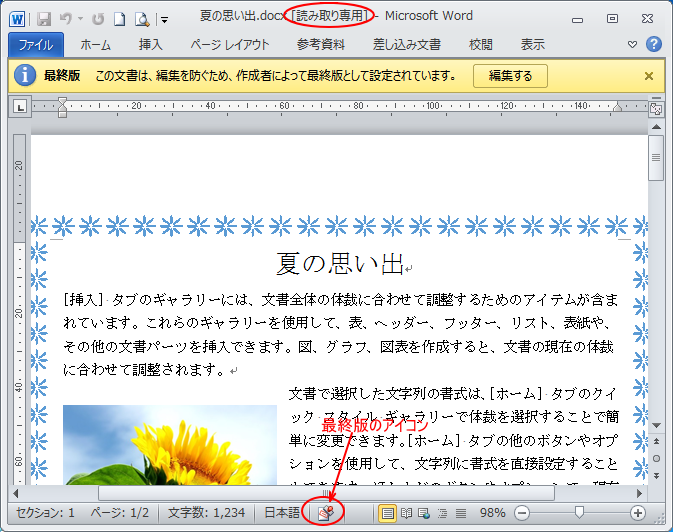Open the 差し込み文書 ribbon tab
The image size is (673, 532).
click(x=406, y=44)
